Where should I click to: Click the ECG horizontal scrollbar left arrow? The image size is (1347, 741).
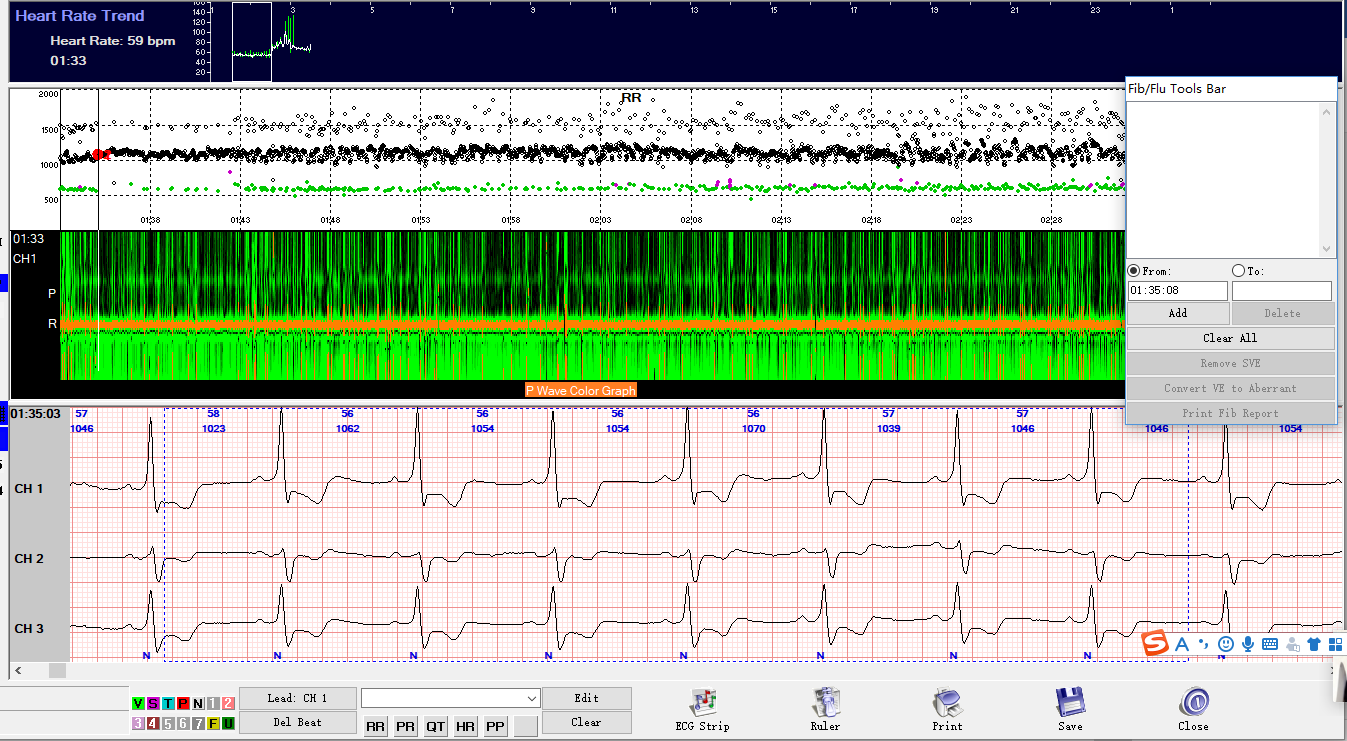(x=17, y=670)
